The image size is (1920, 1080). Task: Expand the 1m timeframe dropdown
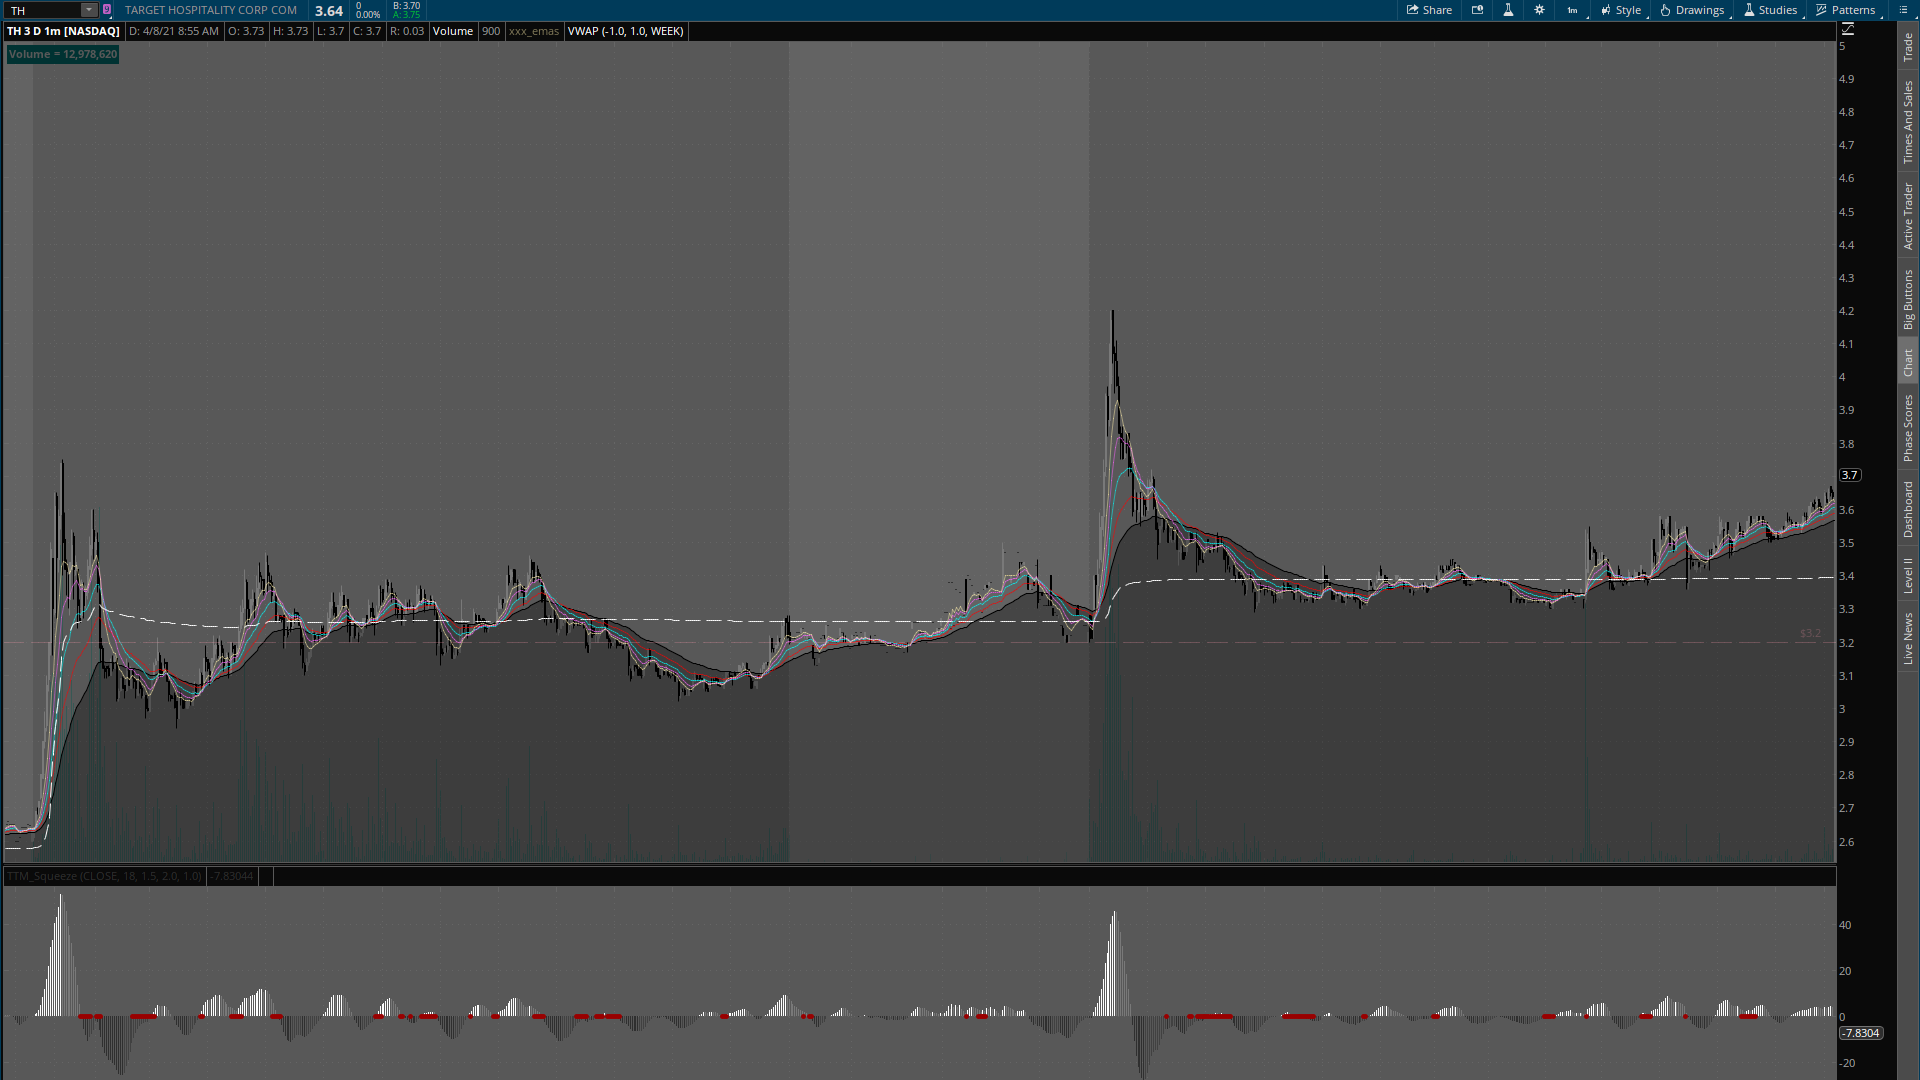pyautogui.click(x=1573, y=10)
